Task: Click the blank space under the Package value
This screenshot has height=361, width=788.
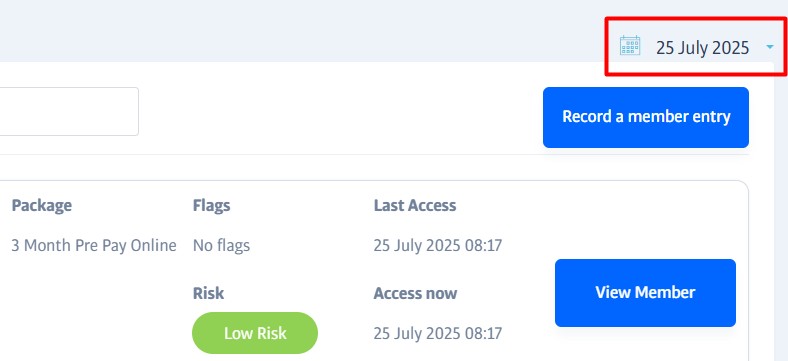Action: pos(94,302)
